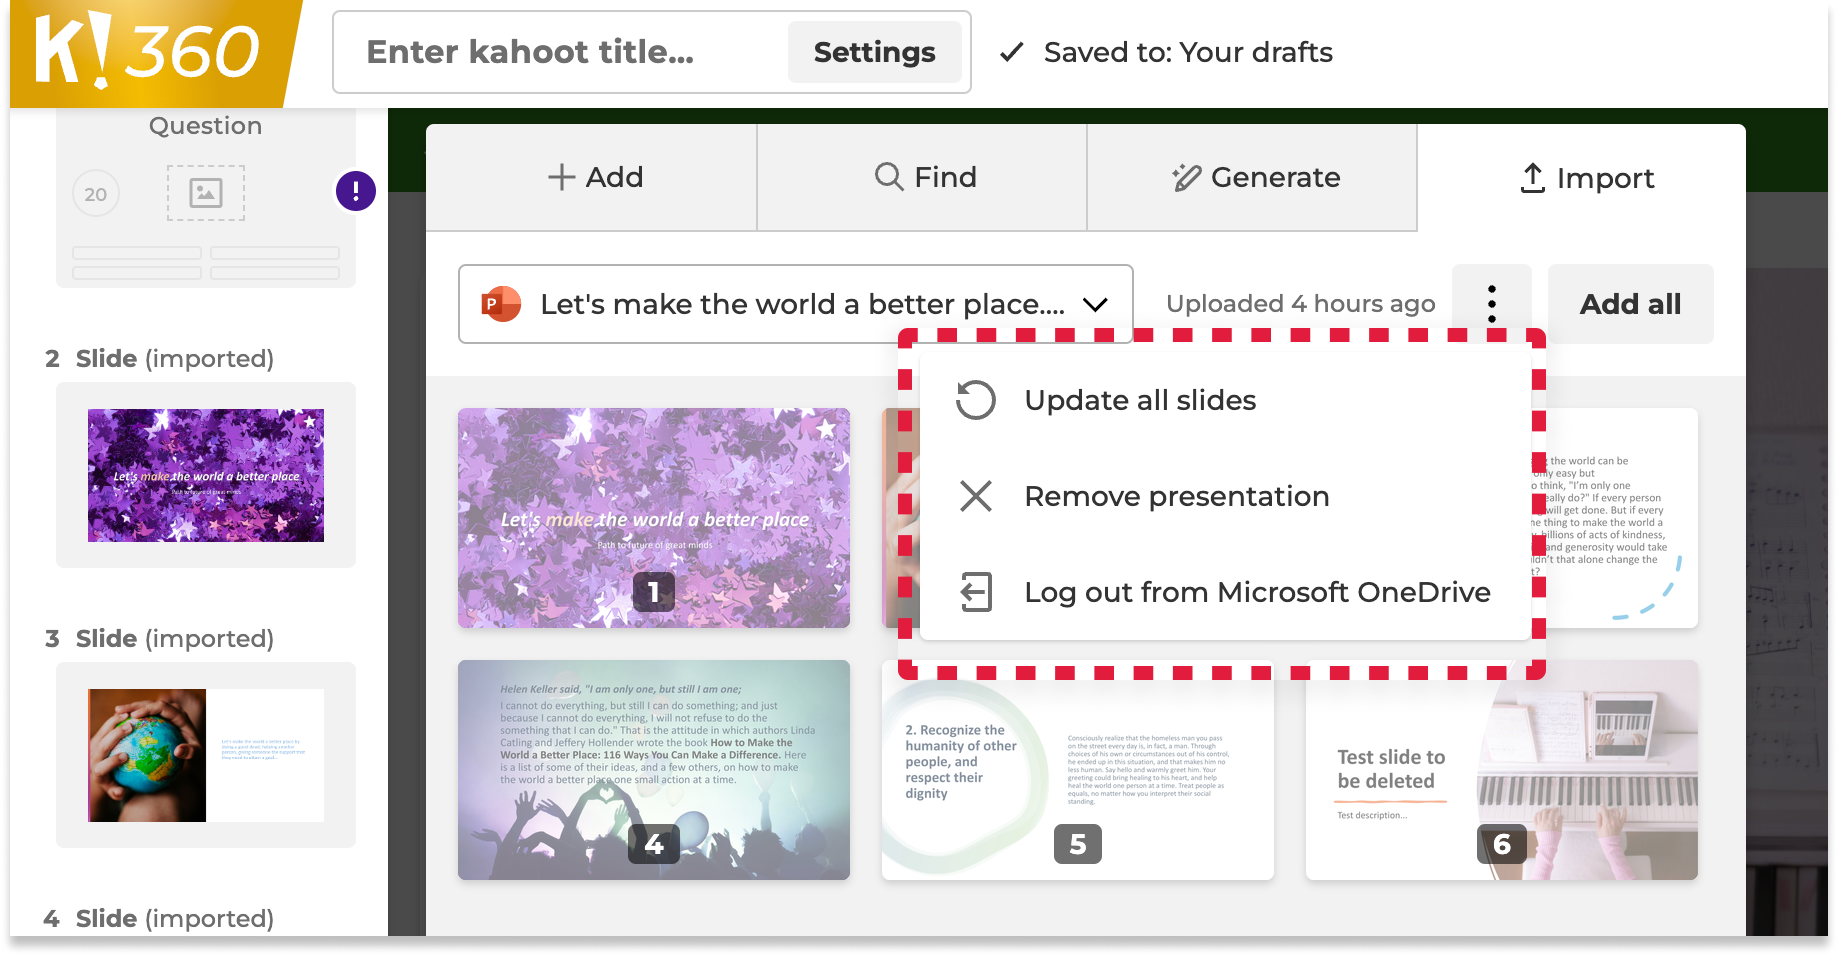The width and height of the screenshot is (1838, 956).
Task: Open the Question card in sidebar
Action: pos(206,198)
